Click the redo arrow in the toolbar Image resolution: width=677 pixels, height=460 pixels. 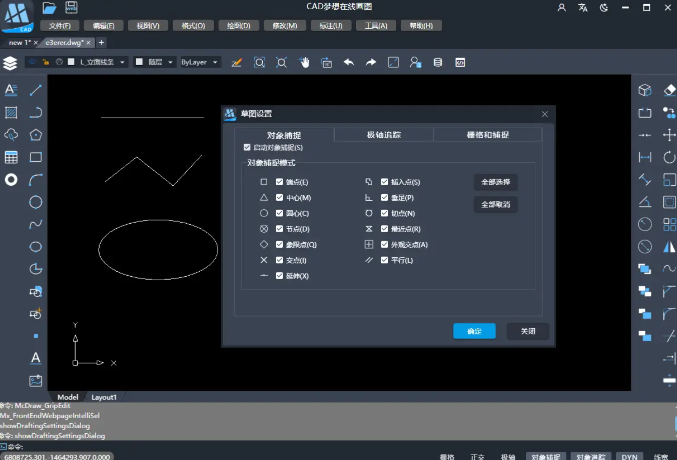(371, 62)
